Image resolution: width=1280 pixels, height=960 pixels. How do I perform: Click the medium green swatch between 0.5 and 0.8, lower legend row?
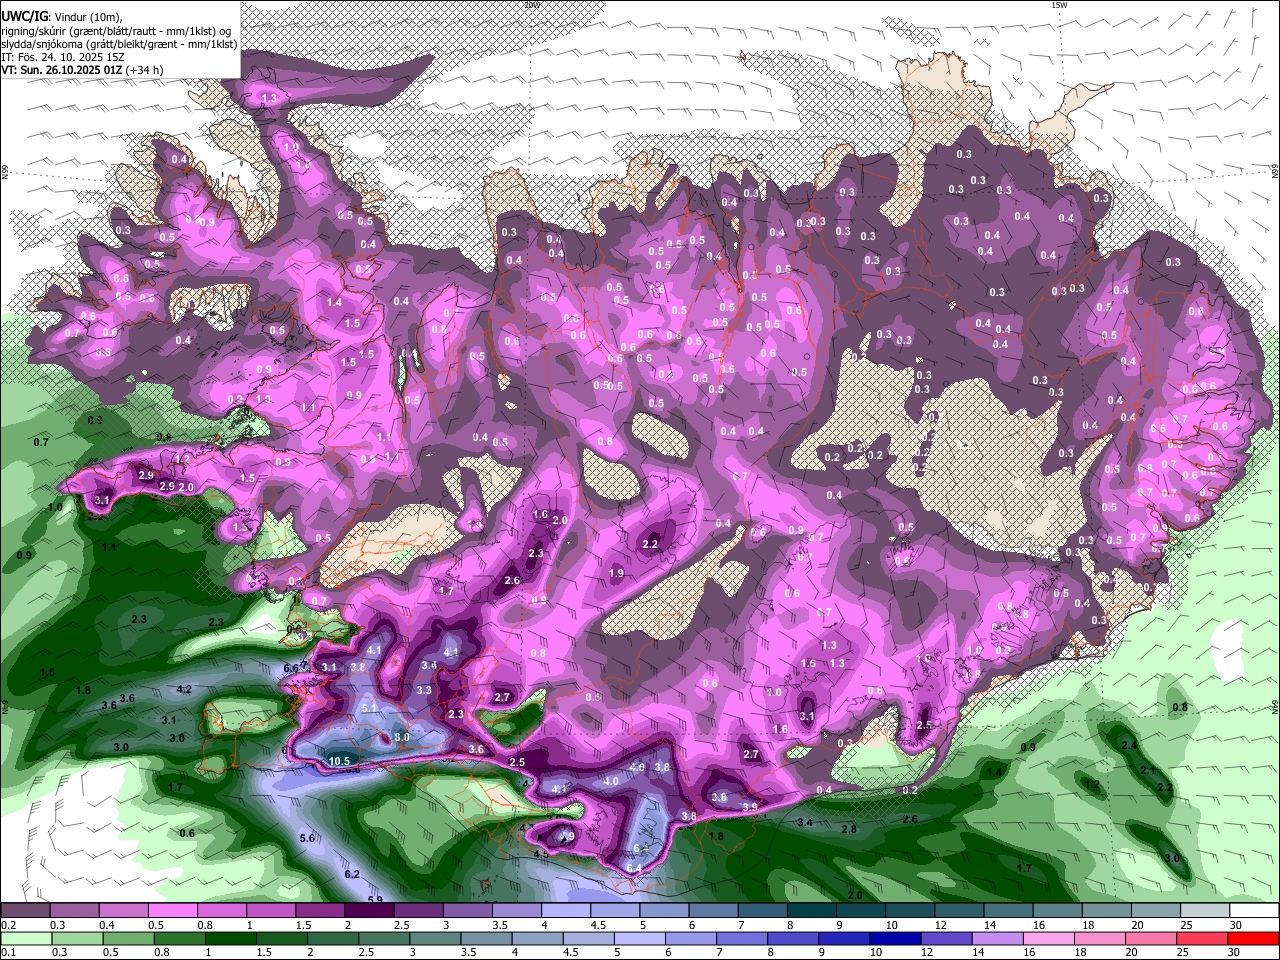click(126, 939)
